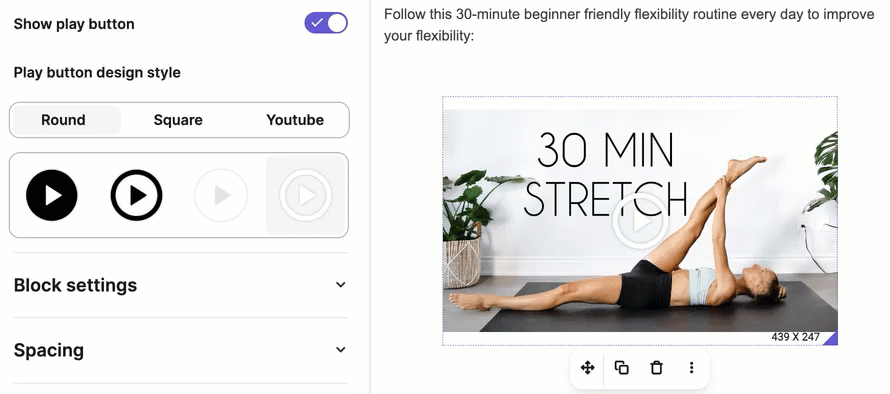
Task: Open more options three-dot menu
Action: pos(691,368)
